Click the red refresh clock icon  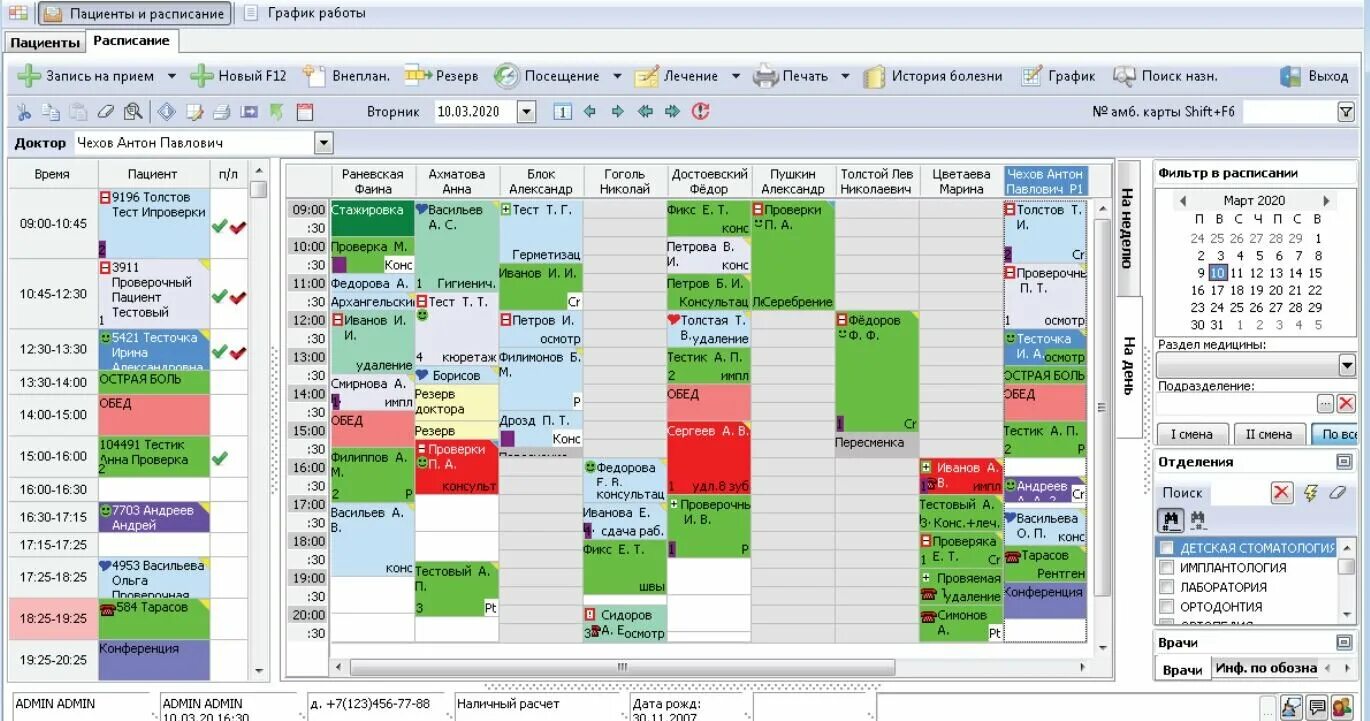(701, 112)
